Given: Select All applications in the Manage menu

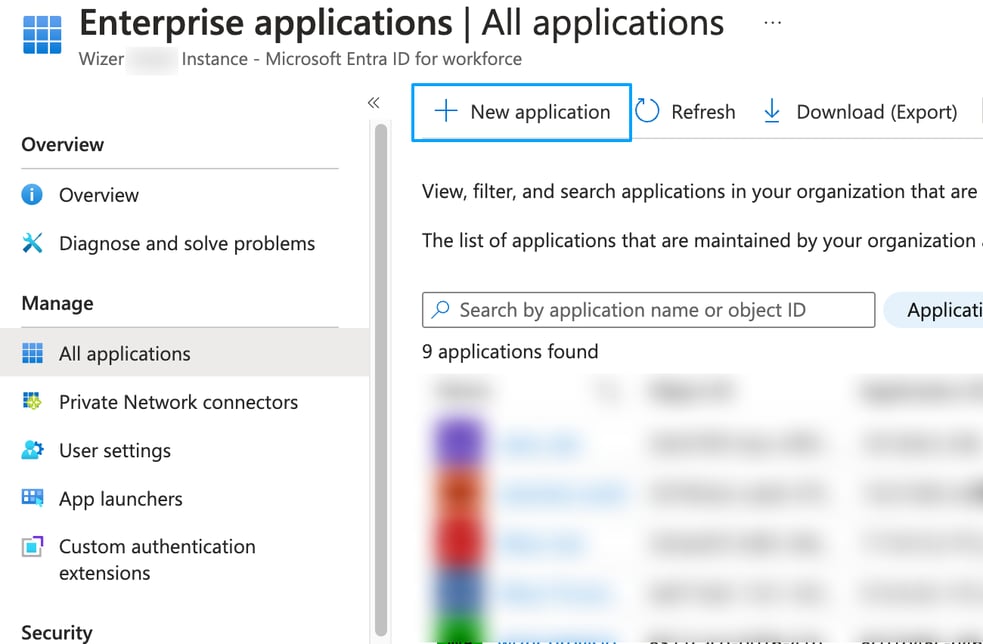Looking at the screenshot, I should (x=124, y=353).
